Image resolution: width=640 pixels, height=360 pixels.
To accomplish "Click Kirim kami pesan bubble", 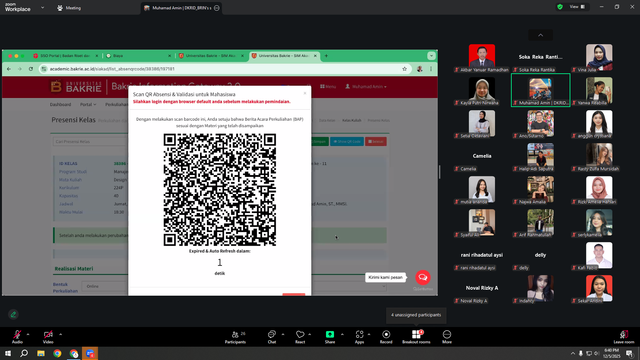I will [385, 277].
